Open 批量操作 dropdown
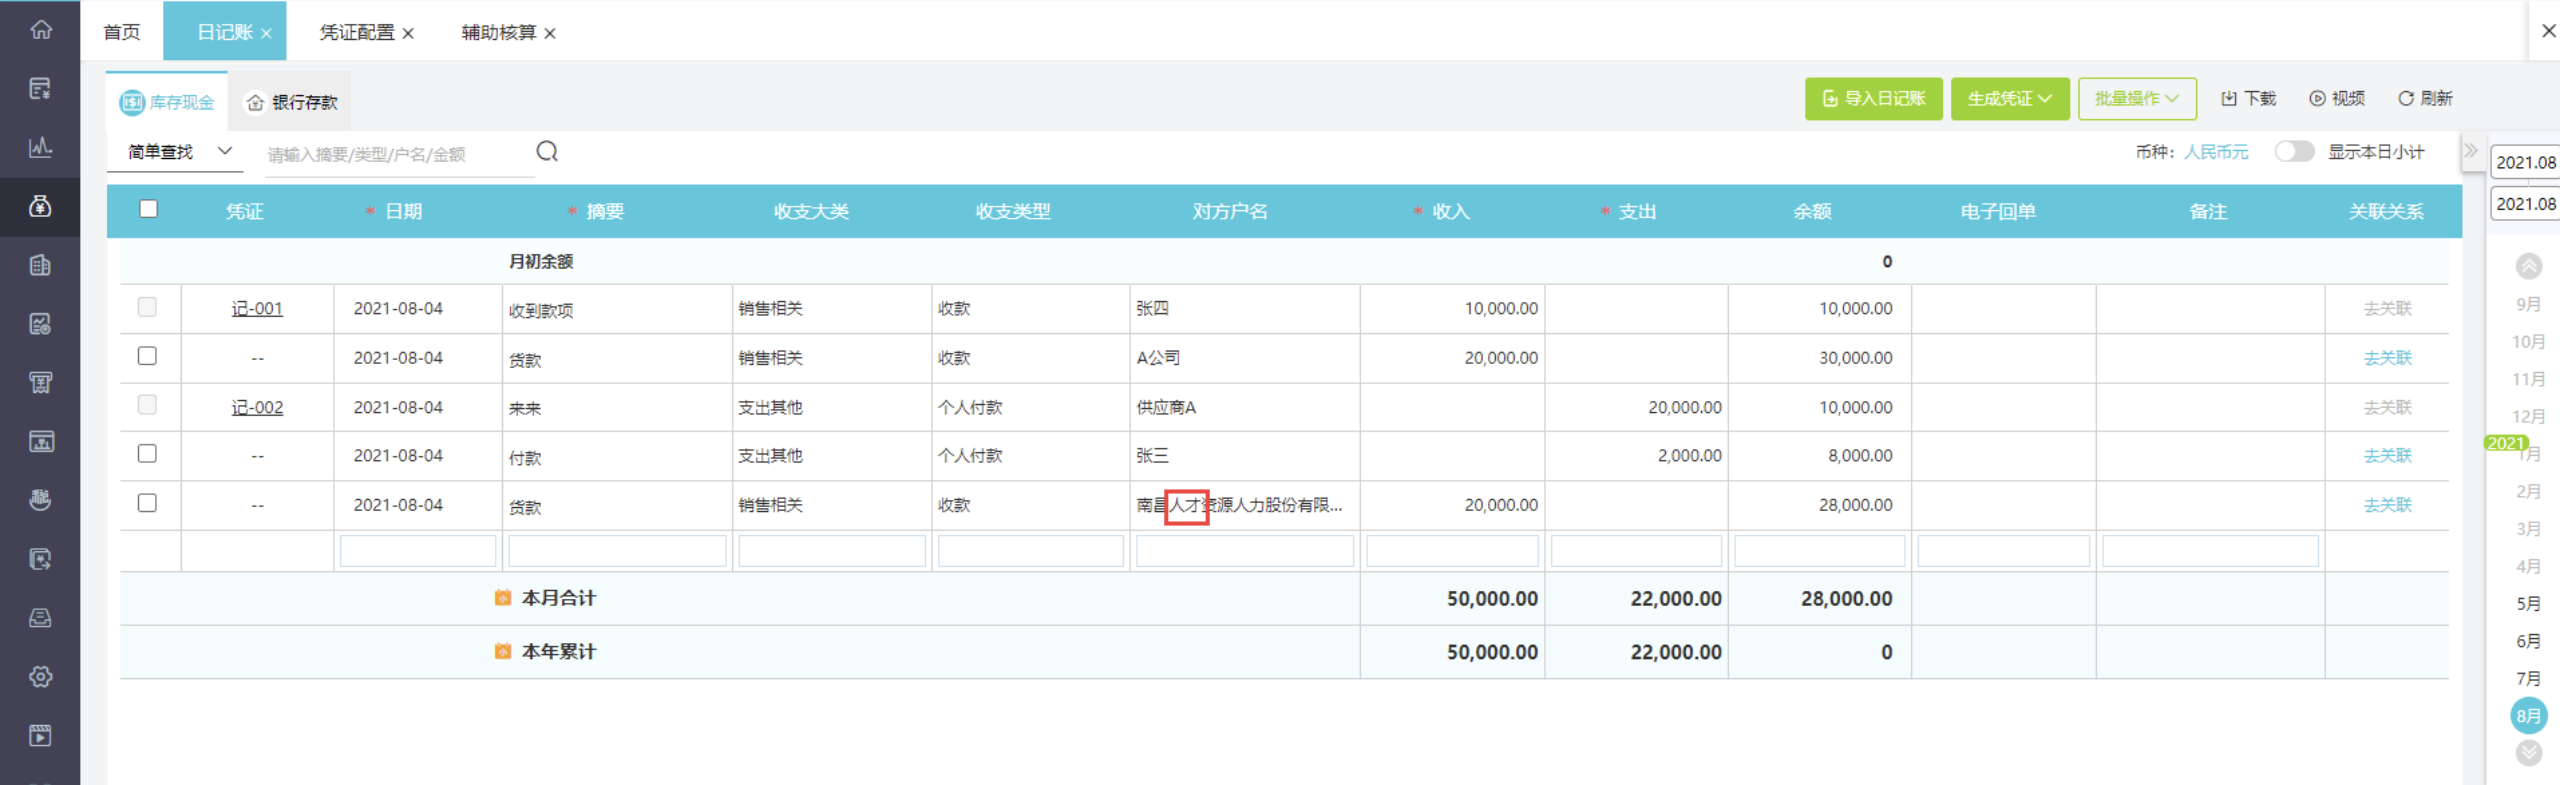The image size is (2560, 785). click(x=2137, y=99)
